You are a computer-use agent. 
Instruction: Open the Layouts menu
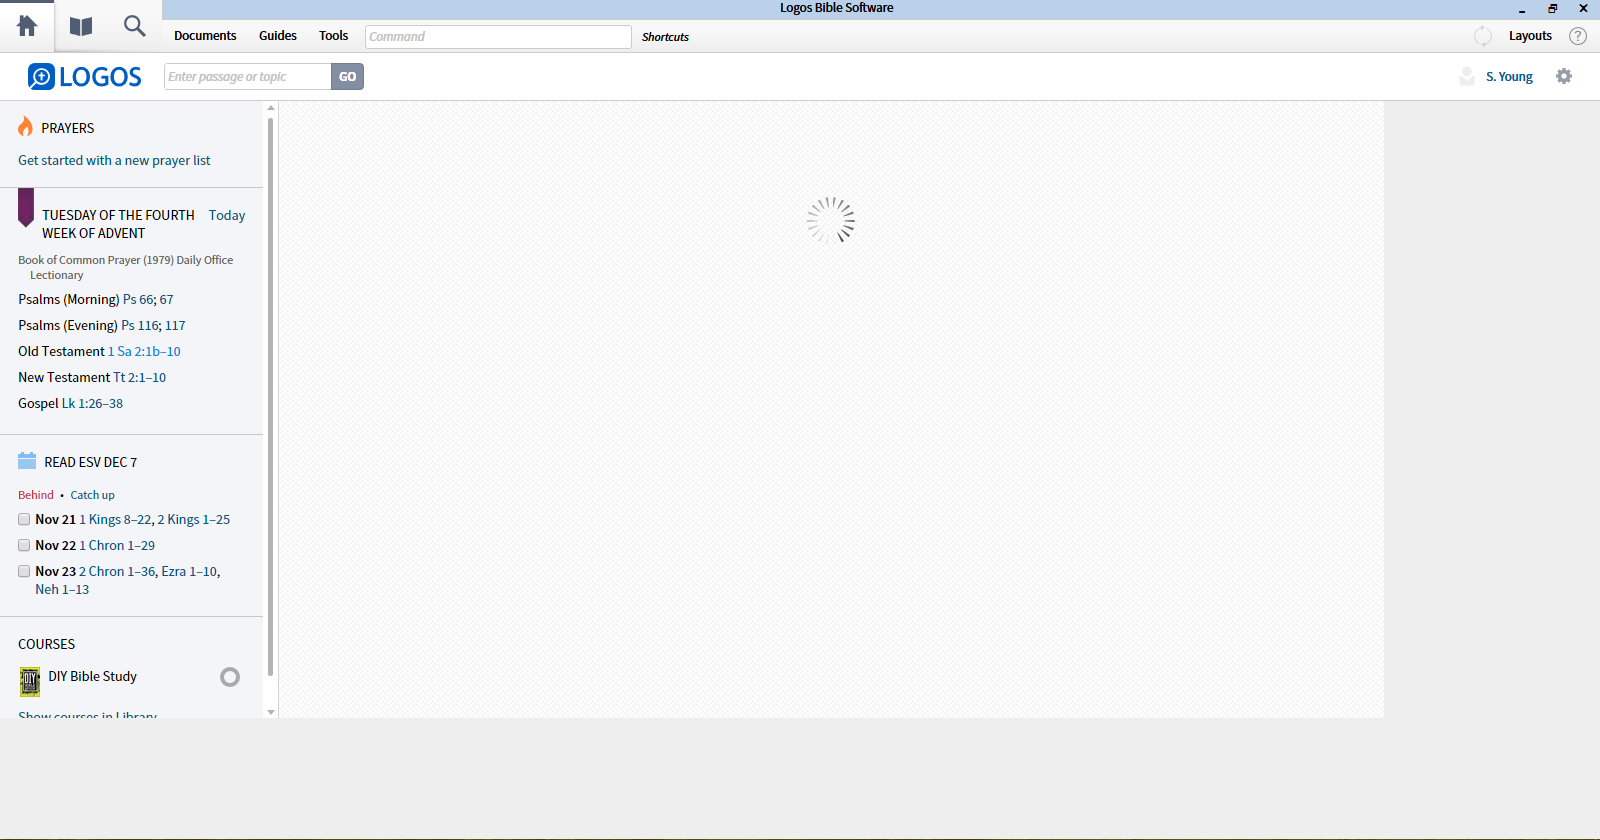click(1530, 36)
